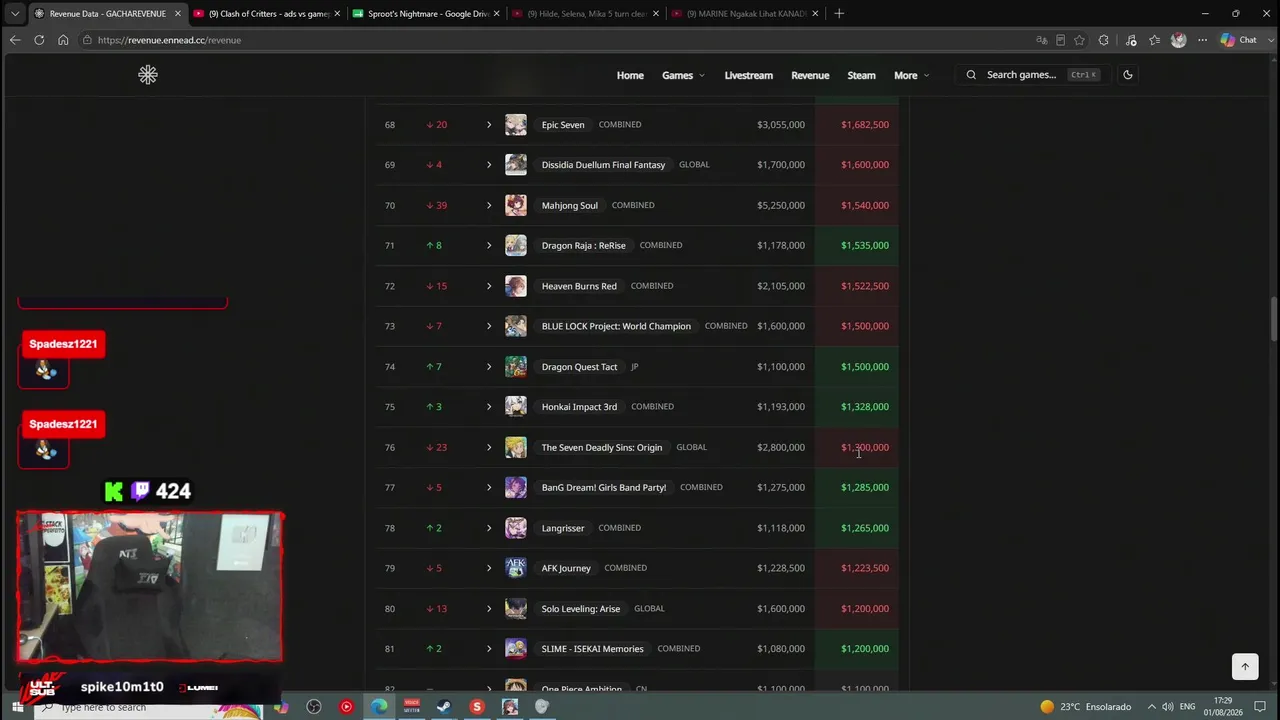Click the taskbar search box
Image resolution: width=1280 pixels, height=720 pixels.
pos(150,707)
